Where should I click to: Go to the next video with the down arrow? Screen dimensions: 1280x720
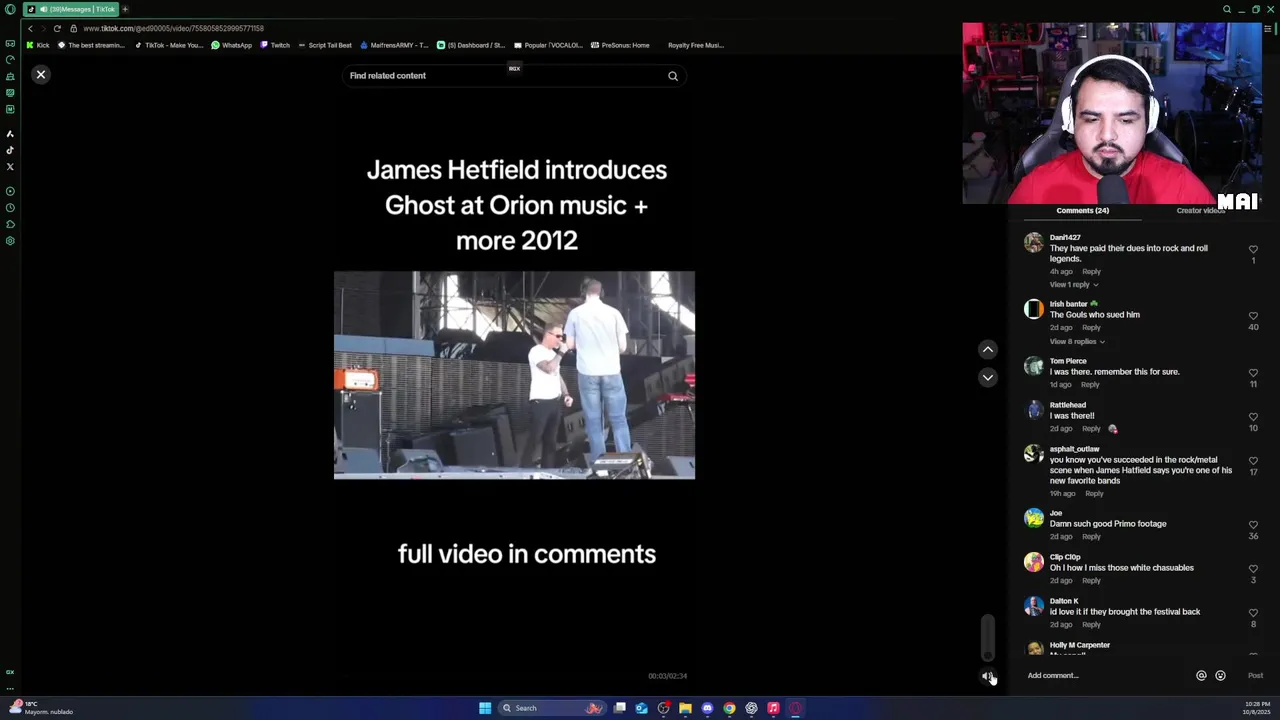pos(988,377)
